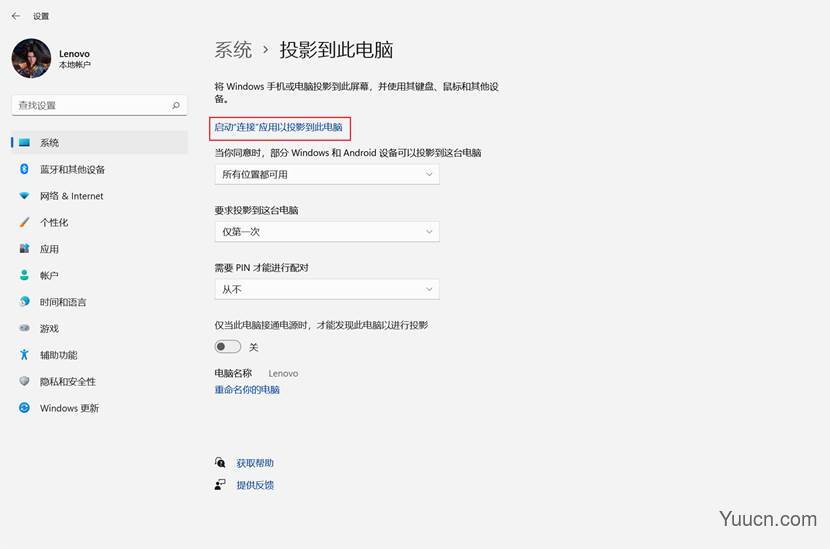Click 系统 breadcrumb in page title
This screenshot has height=549, width=830.
point(233,50)
